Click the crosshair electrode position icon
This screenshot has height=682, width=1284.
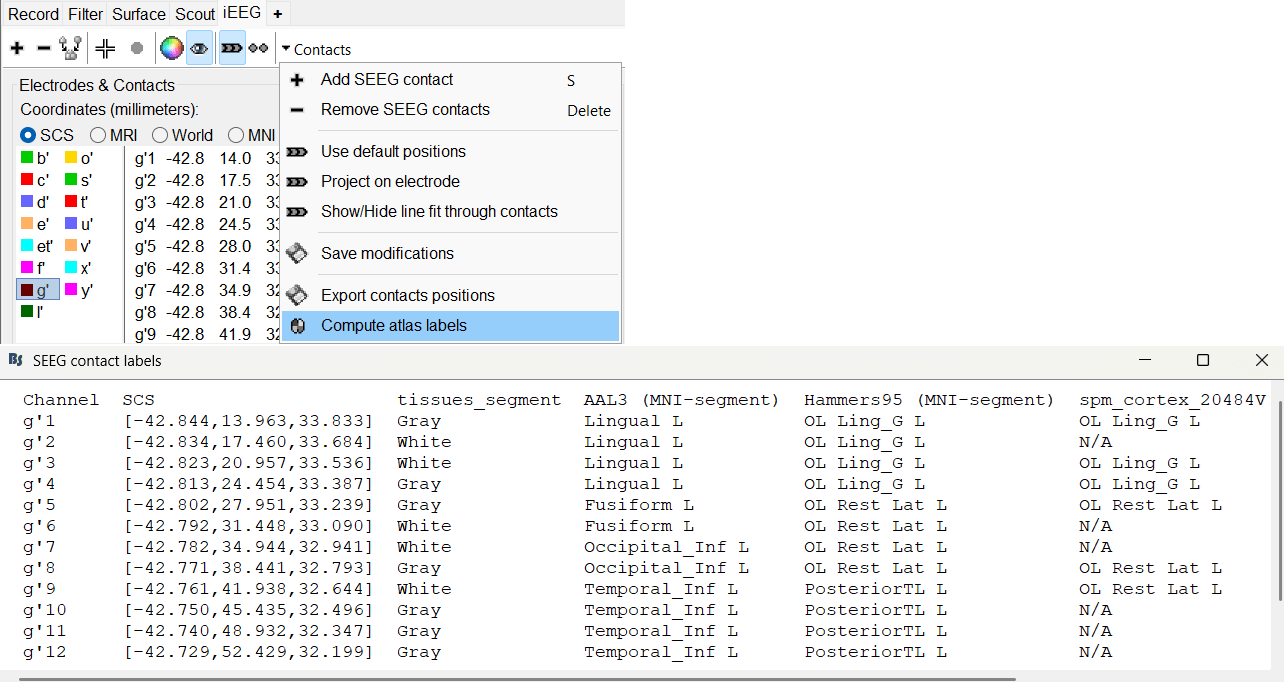[105, 48]
